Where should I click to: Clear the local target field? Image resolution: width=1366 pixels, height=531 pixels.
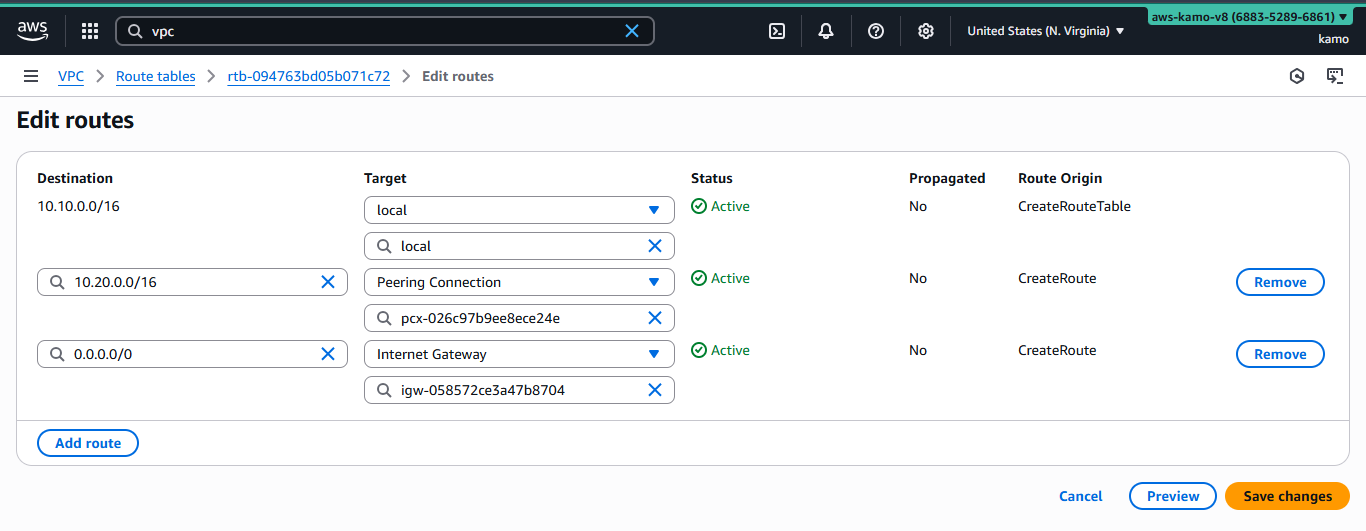click(655, 246)
